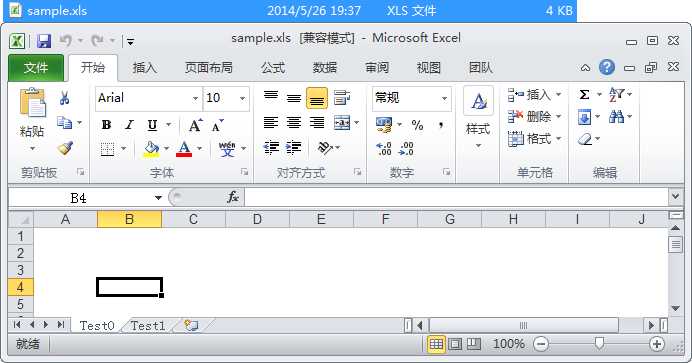692x363 pixels.
Task: Open the 文件 (File) tab
Action: (x=36, y=67)
